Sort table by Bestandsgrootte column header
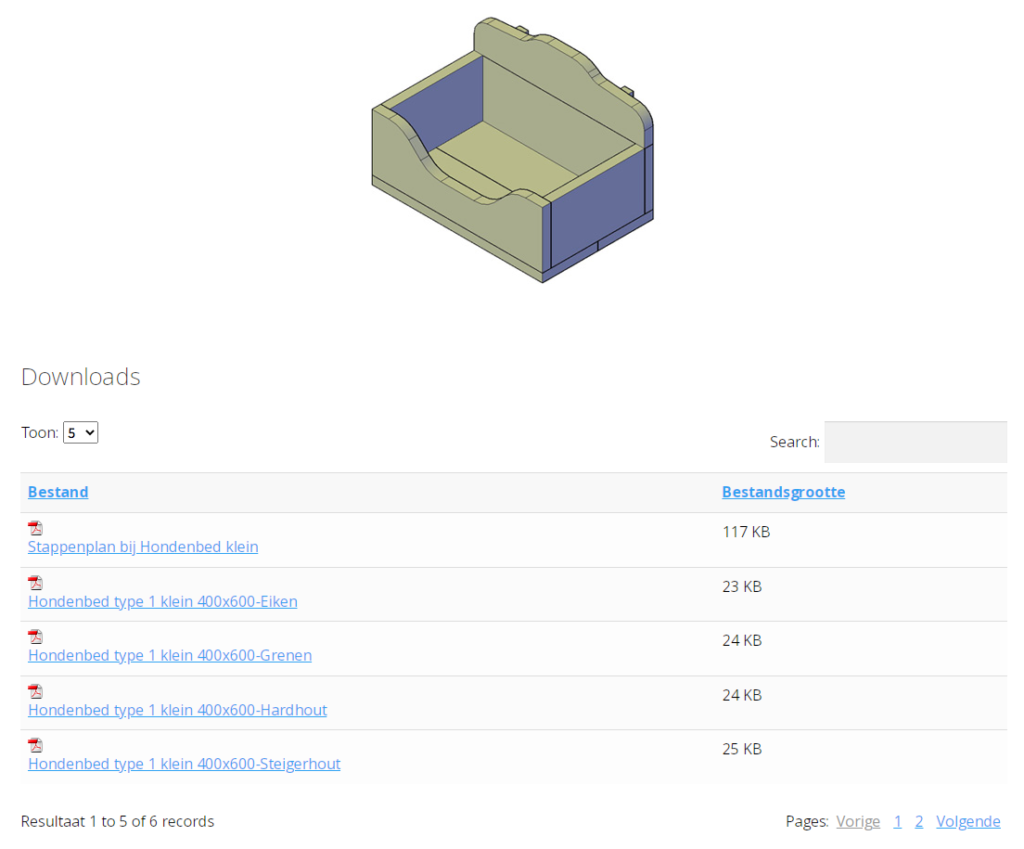This screenshot has height=849, width=1024. coord(783,492)
